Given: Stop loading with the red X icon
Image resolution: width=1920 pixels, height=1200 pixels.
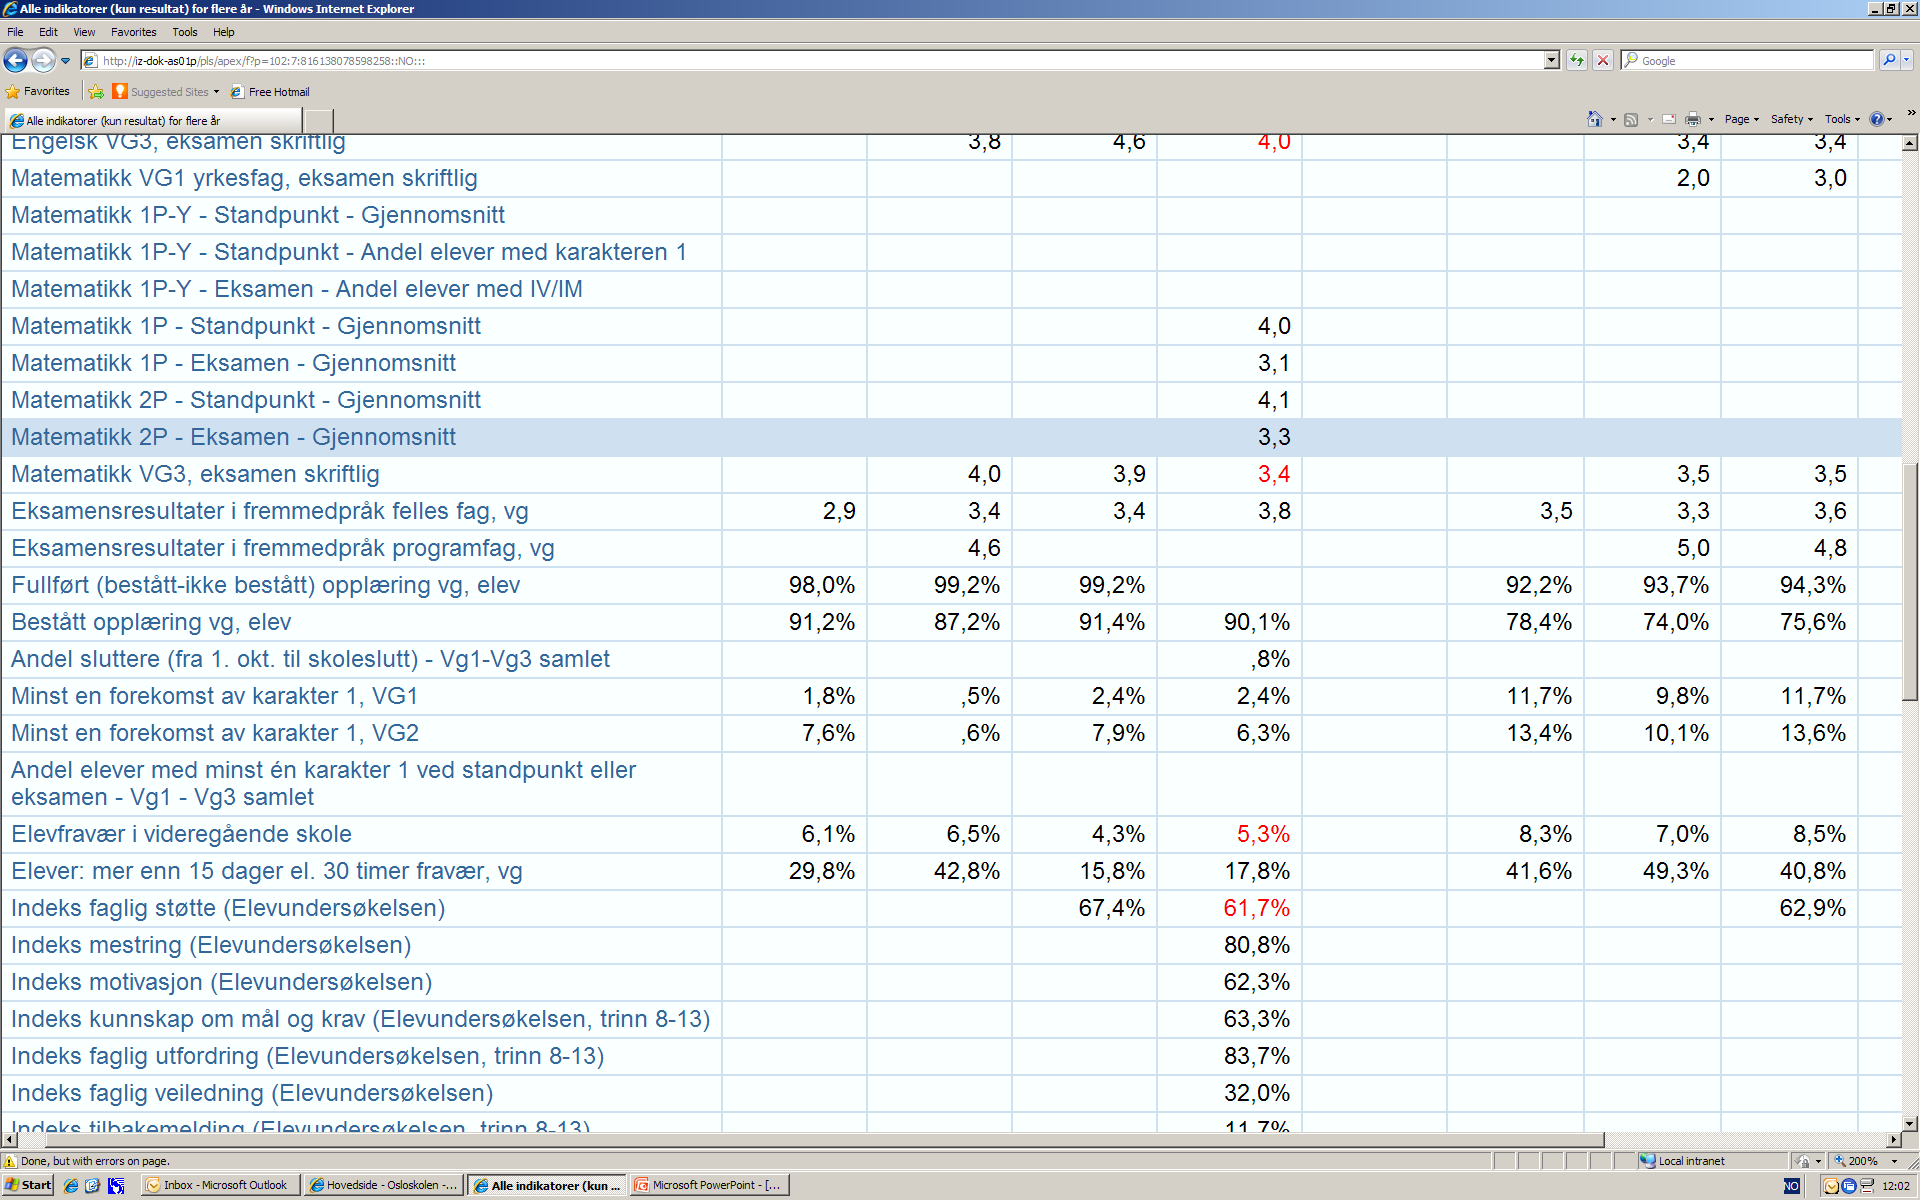Looking at the screenshot, I should [1603, 61].
